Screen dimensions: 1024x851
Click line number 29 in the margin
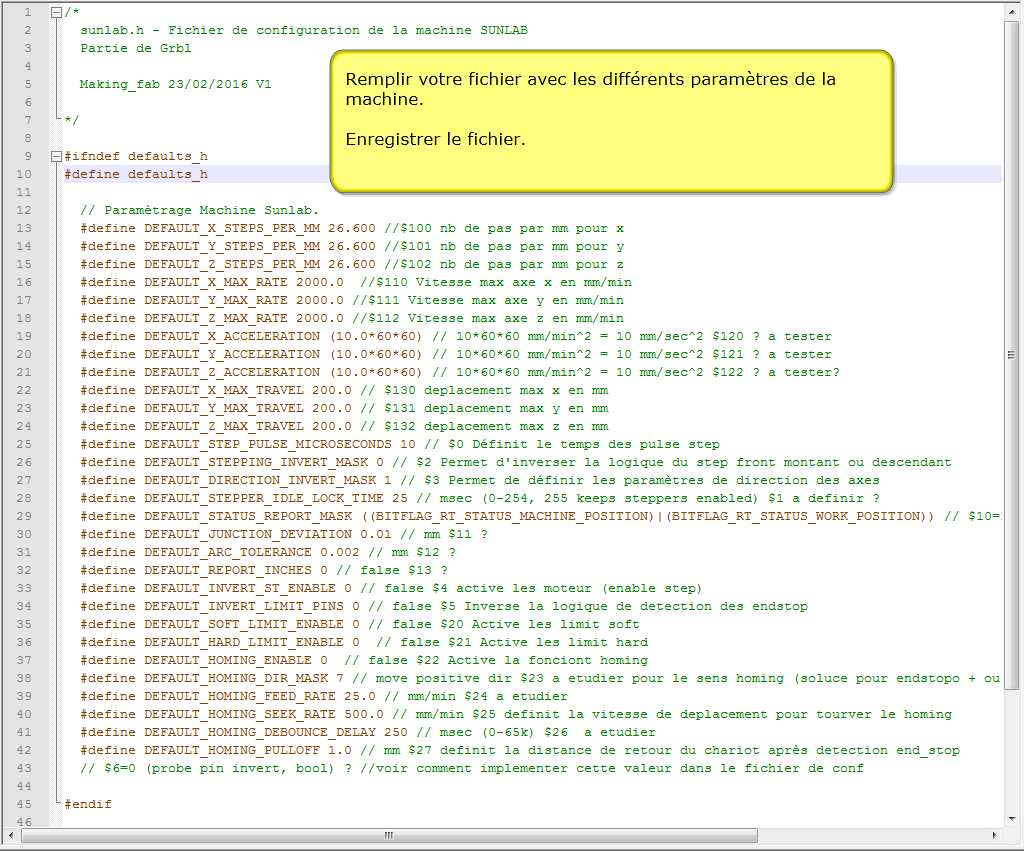(24, 517)
